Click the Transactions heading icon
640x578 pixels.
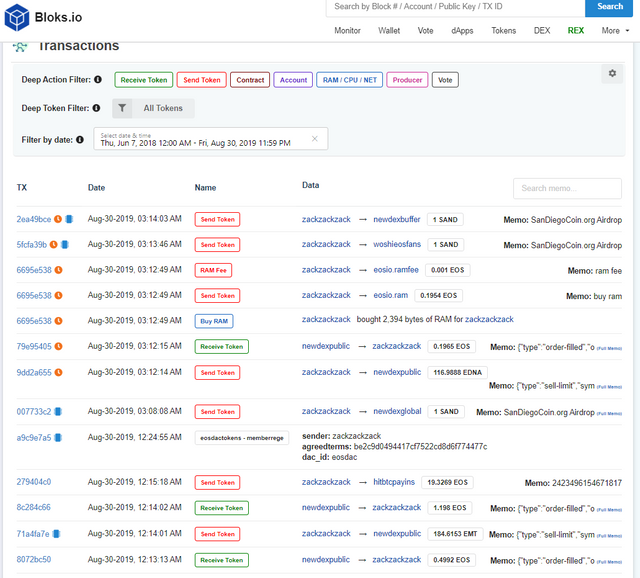pos(20,47)
